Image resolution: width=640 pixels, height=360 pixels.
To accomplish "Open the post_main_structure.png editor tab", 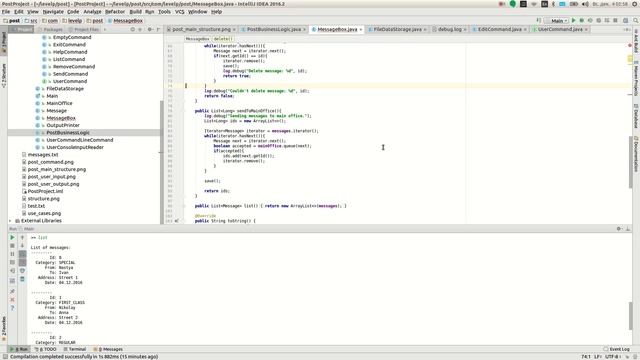I will (x=201, y=29).
